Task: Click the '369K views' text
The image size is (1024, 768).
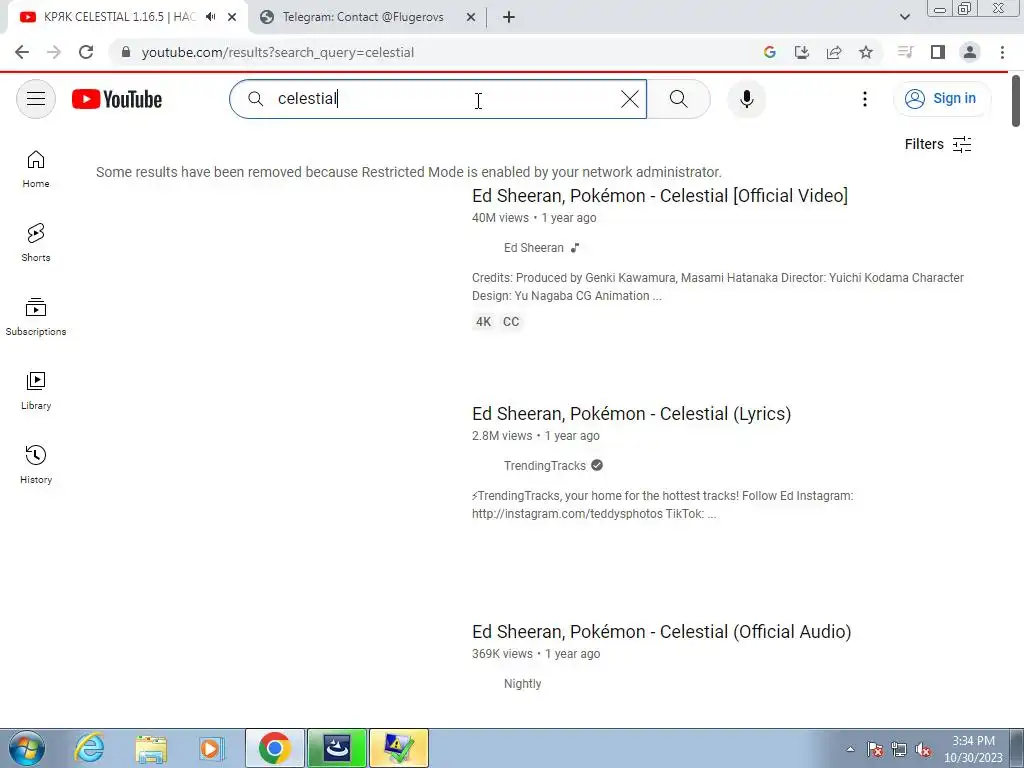Action: [502, 654]
